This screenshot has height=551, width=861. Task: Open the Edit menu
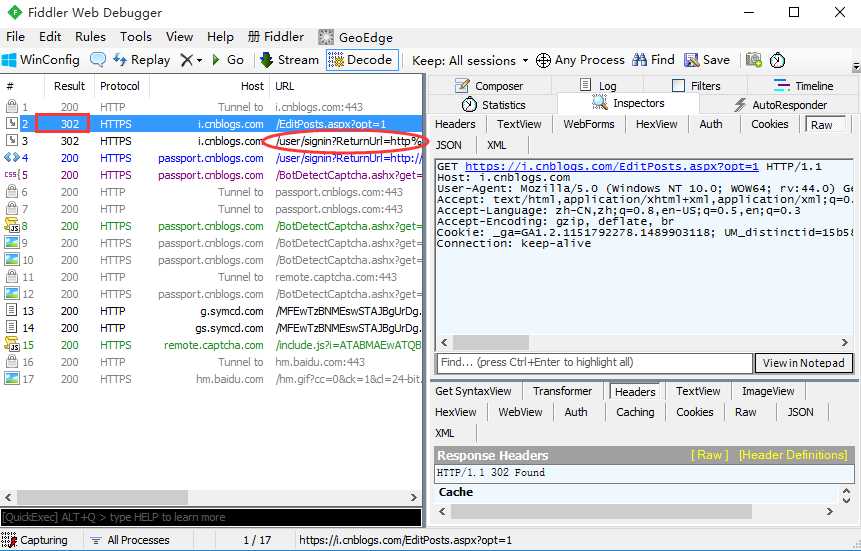pyautogui.click(x=50, y=37)
